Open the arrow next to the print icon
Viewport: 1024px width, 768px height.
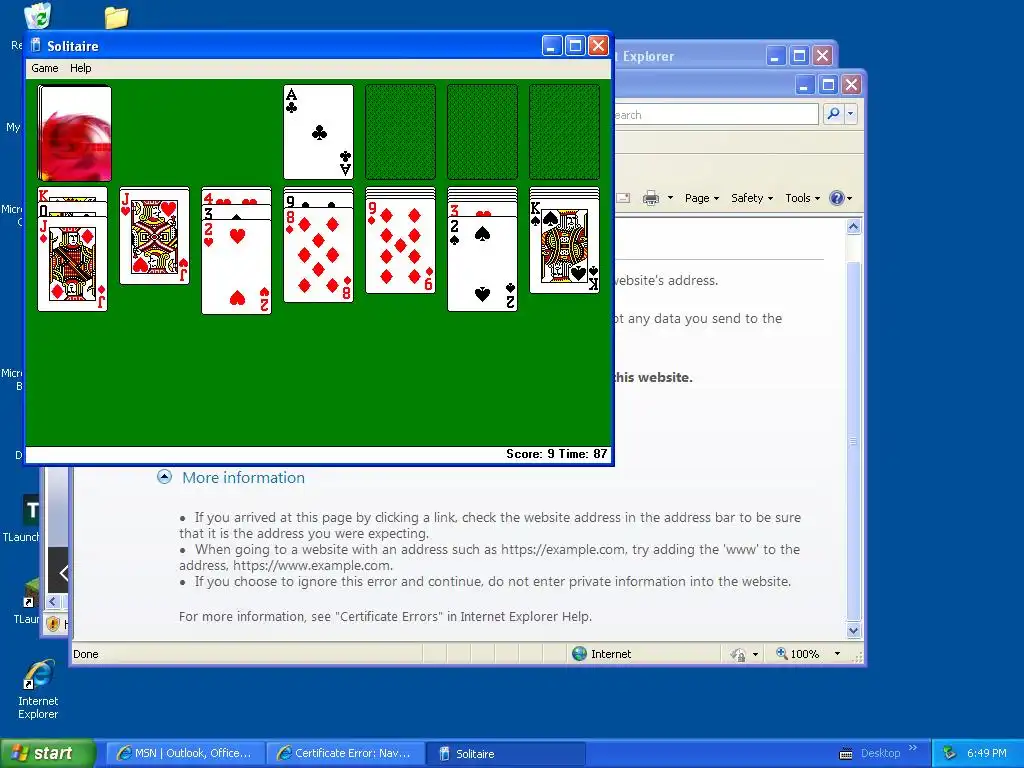(x=670, y=198)
